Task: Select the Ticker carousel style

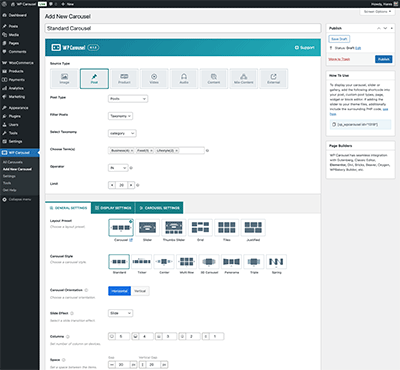Action: [x=142, y=262]
